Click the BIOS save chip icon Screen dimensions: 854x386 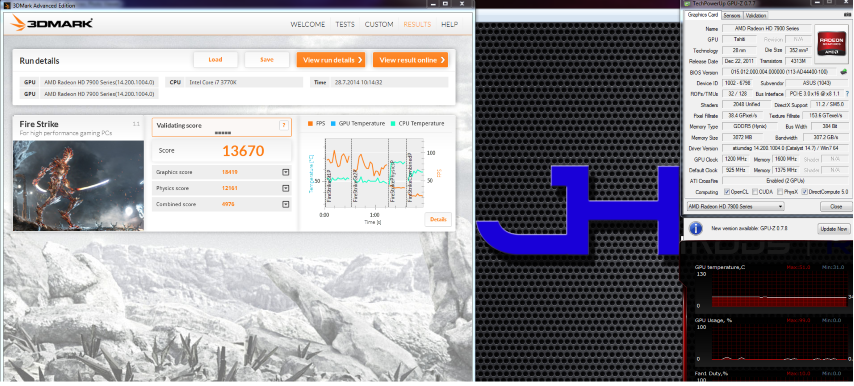844,71
